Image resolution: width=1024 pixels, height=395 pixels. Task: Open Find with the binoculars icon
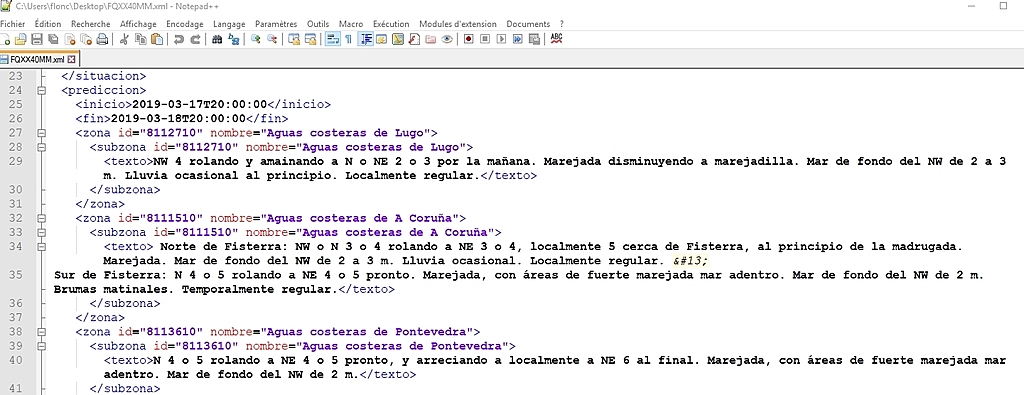point(217,39)
